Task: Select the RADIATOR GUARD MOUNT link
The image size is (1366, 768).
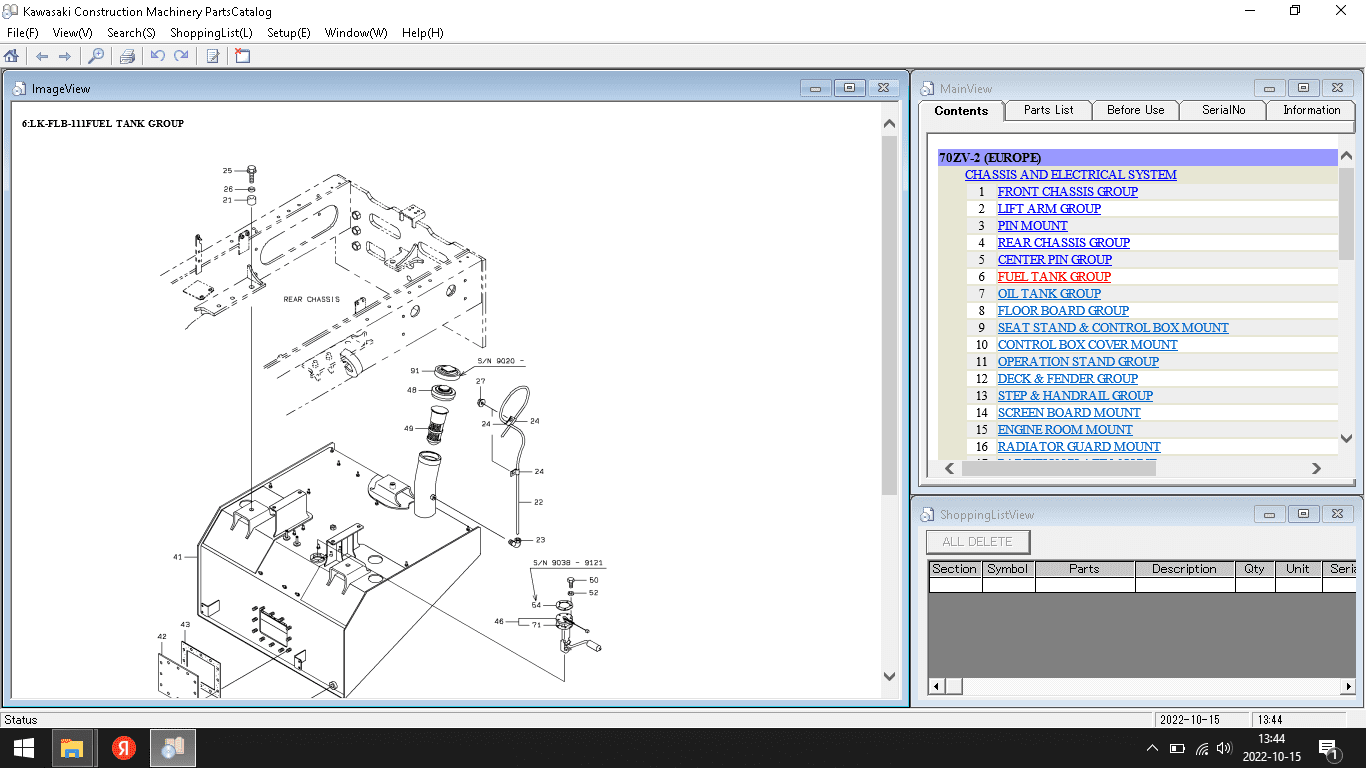Action: click(x=1079, y=447)
